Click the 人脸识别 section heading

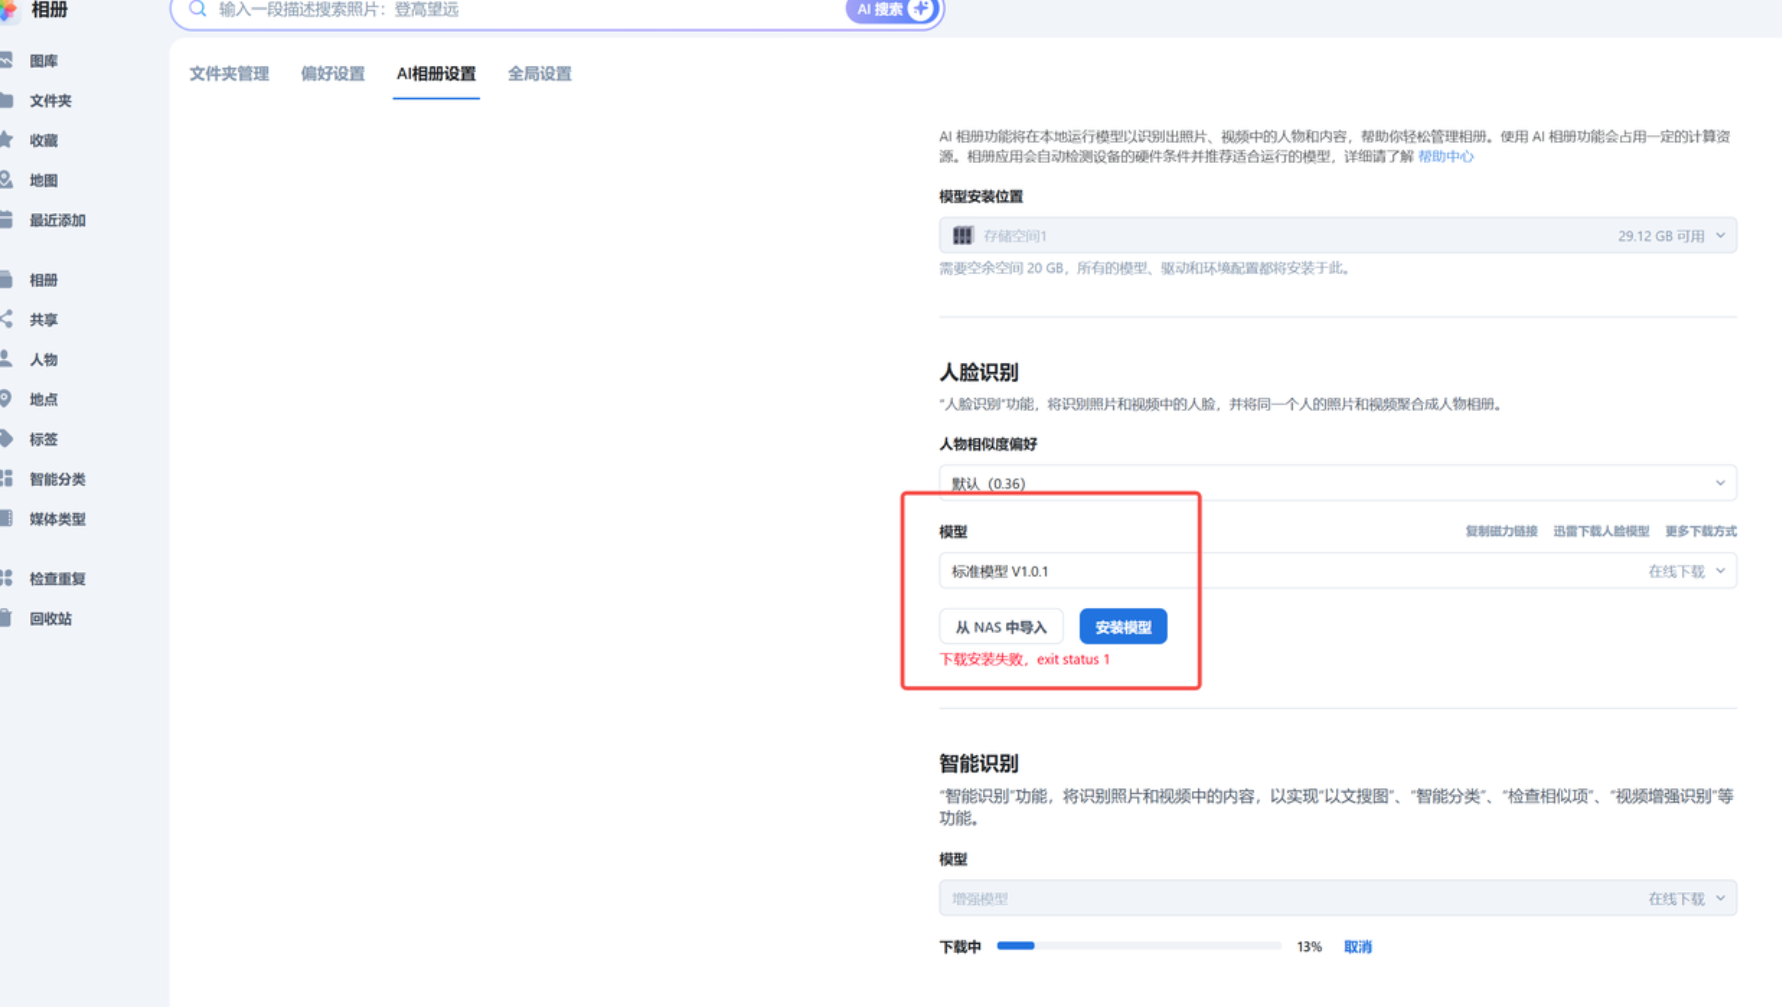pos(978,373)
